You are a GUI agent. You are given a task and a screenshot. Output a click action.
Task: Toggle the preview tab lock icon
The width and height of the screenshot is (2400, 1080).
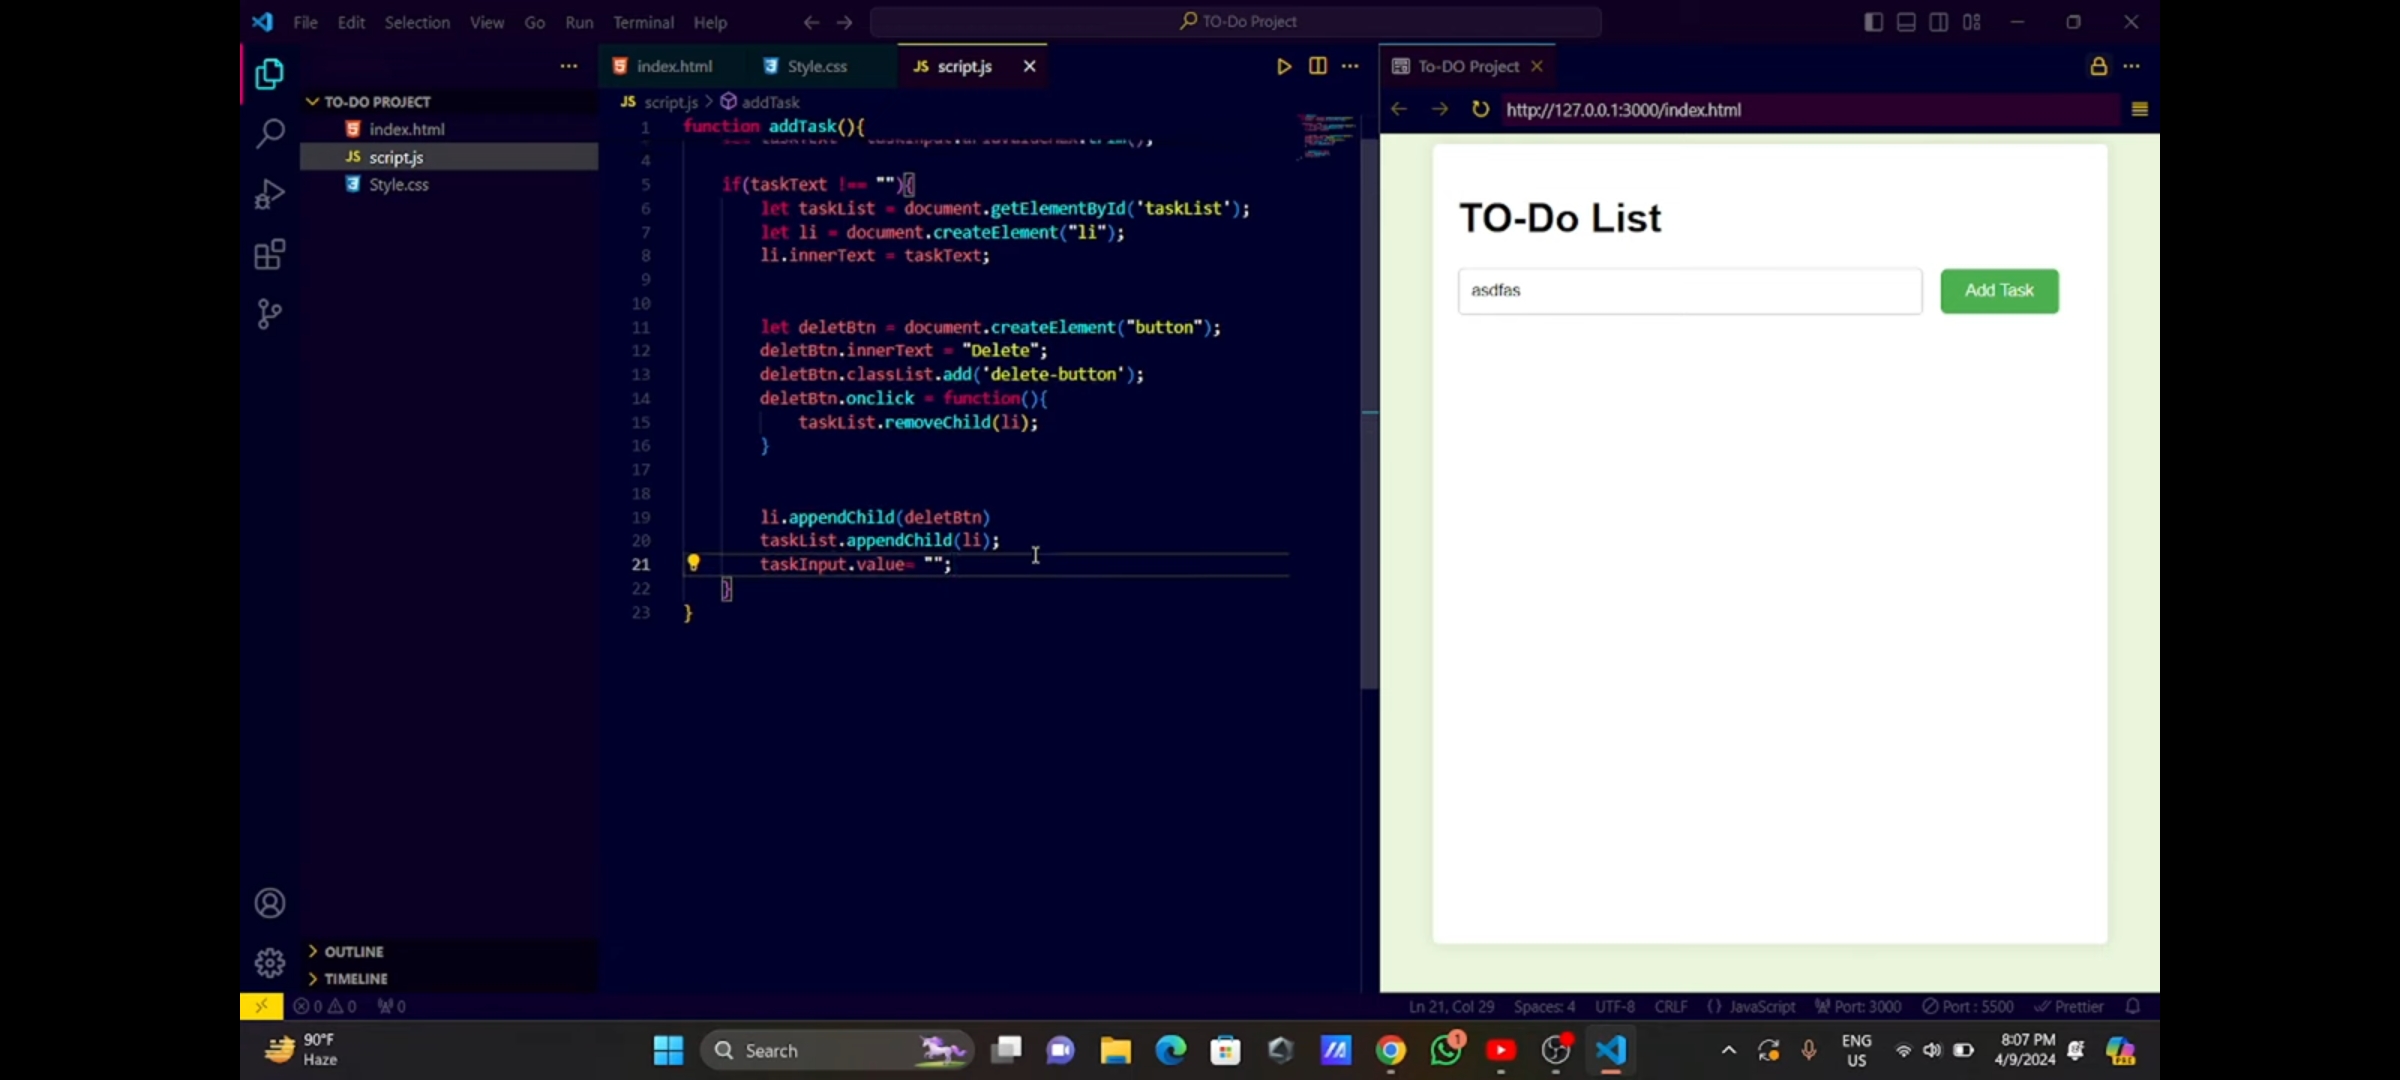[x=2098, y=66]
